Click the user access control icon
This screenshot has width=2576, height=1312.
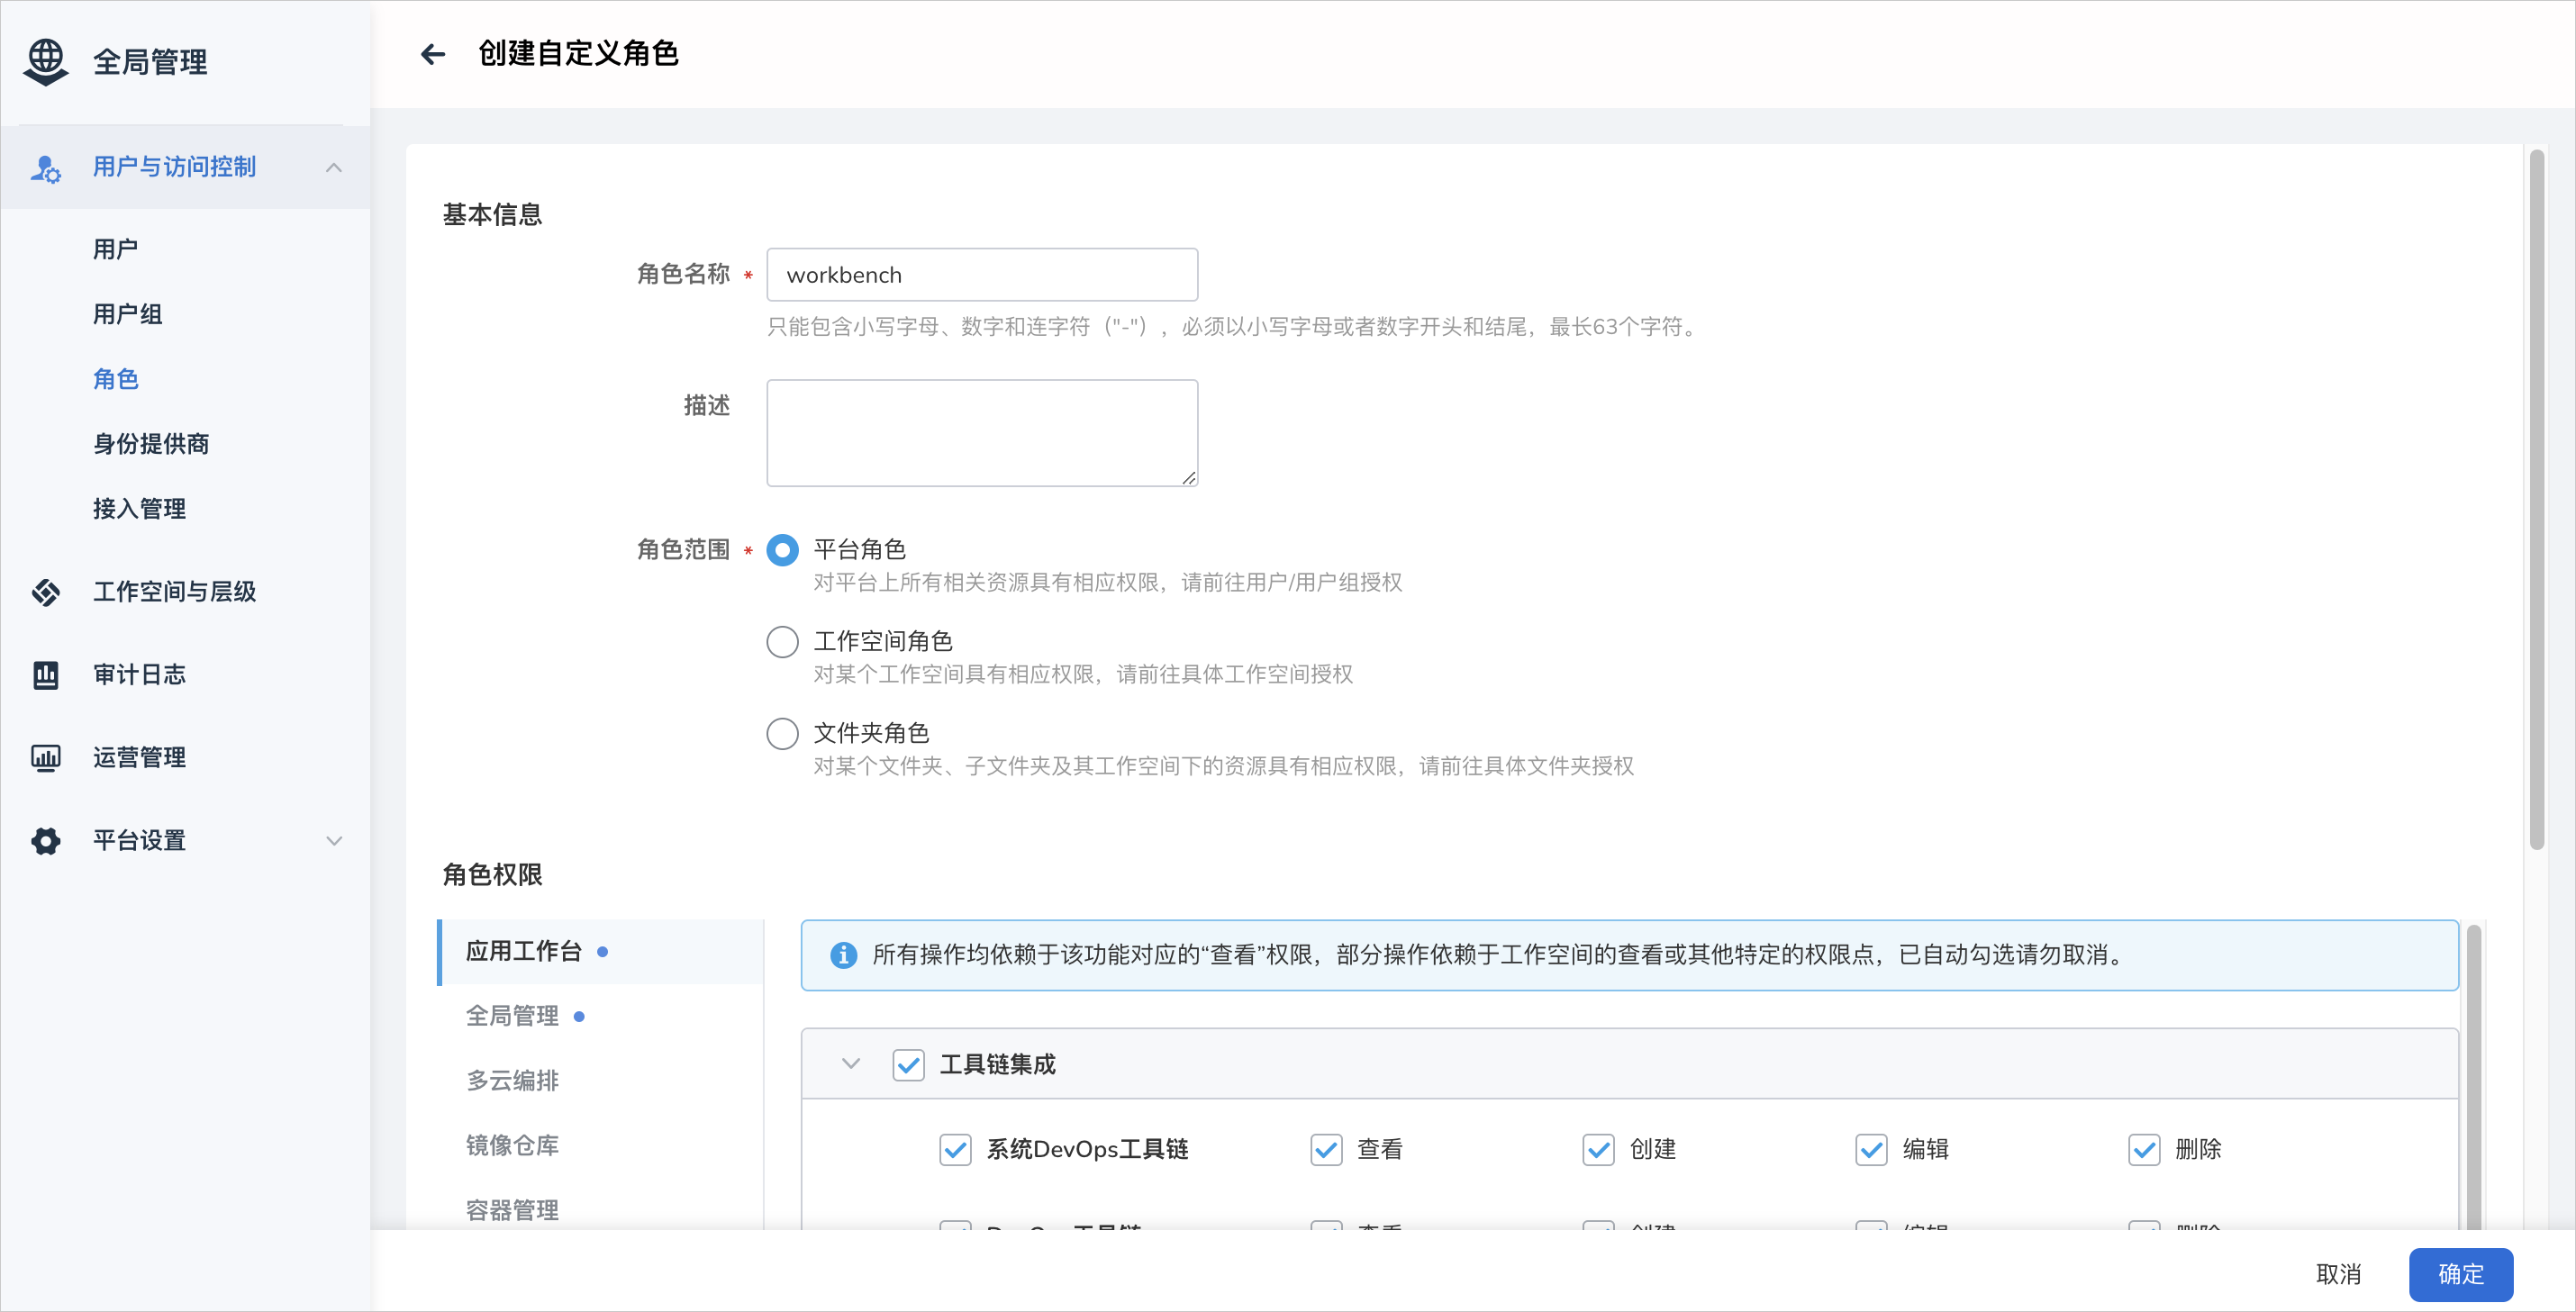tap(46, 168)
